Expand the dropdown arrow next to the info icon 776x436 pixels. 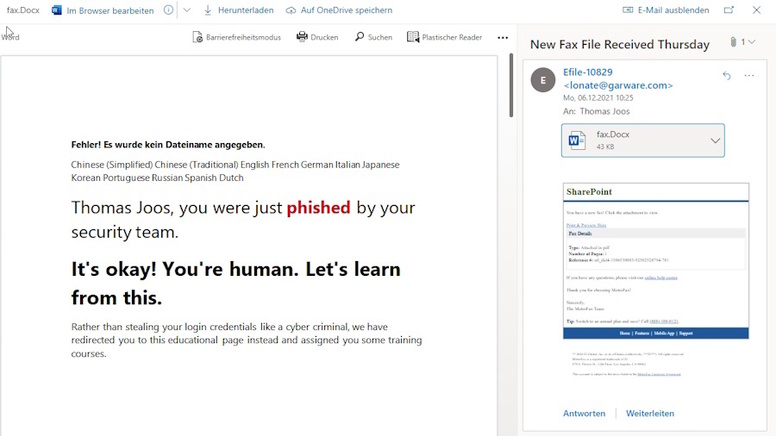point(187,11)
